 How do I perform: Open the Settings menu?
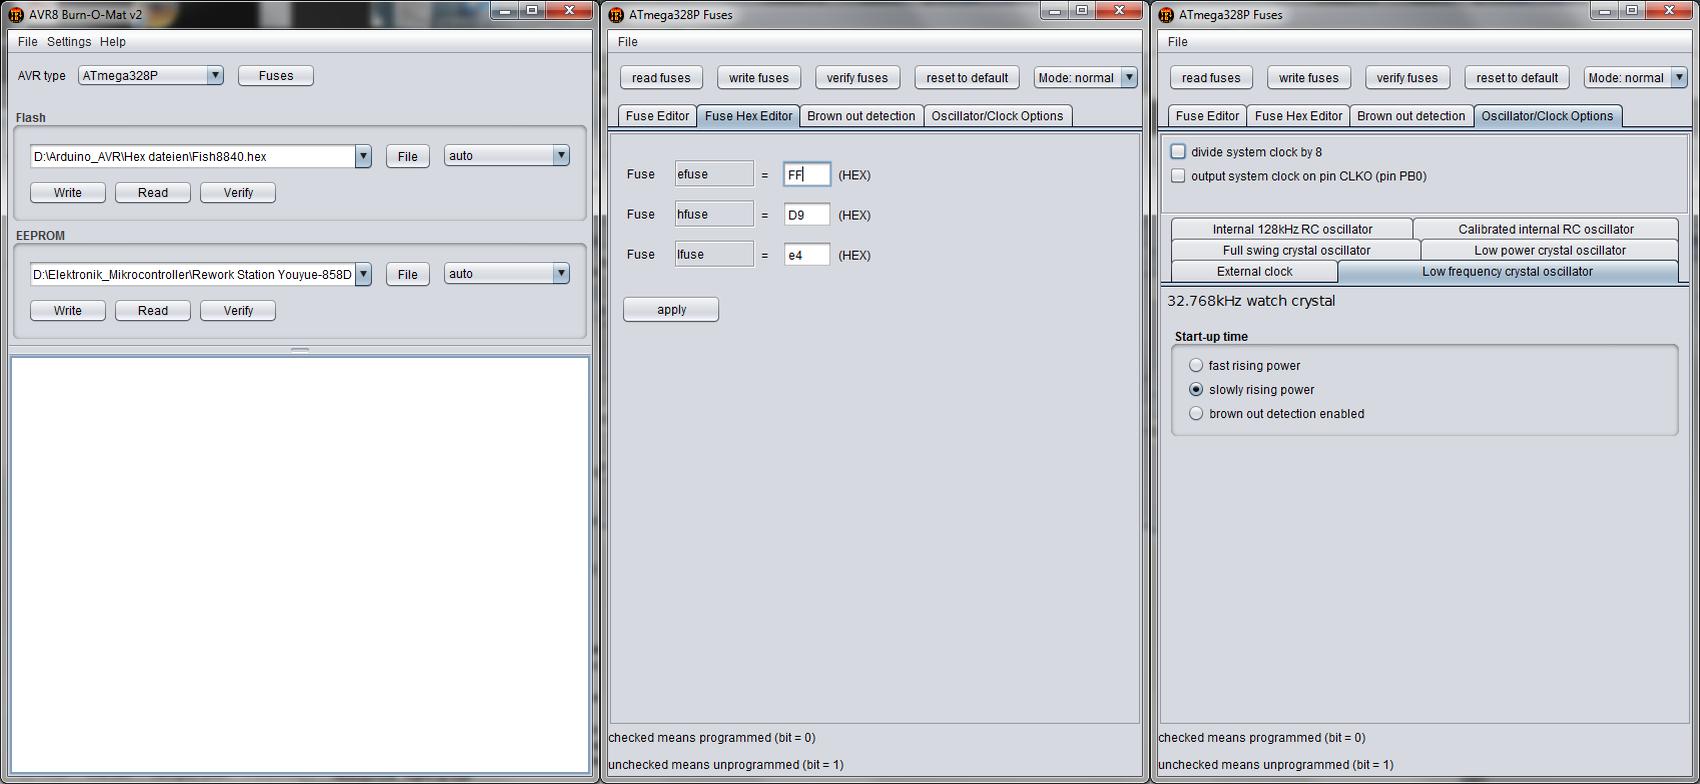tap(69, 42)
